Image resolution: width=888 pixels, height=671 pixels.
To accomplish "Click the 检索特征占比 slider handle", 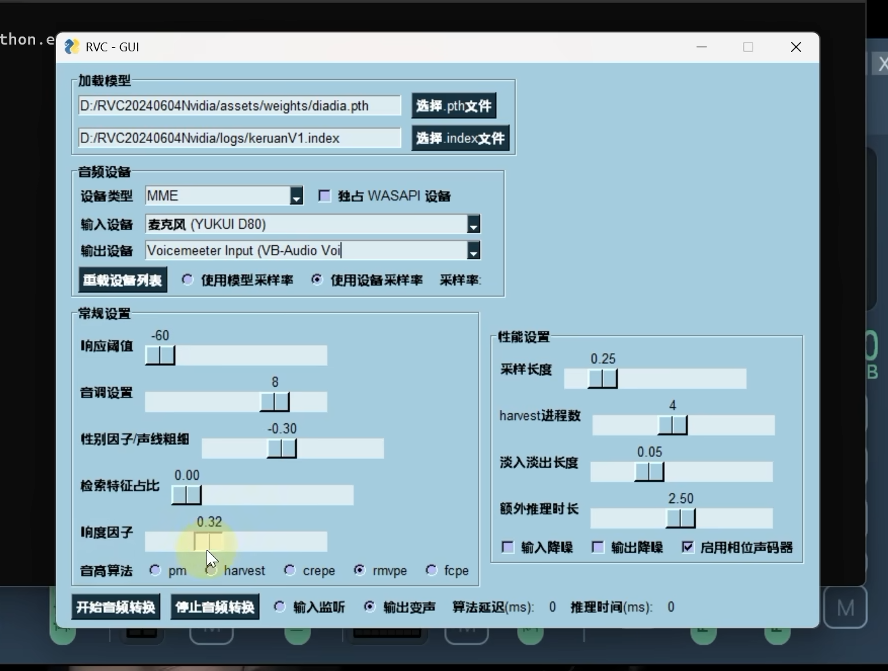I will (186, 495).
